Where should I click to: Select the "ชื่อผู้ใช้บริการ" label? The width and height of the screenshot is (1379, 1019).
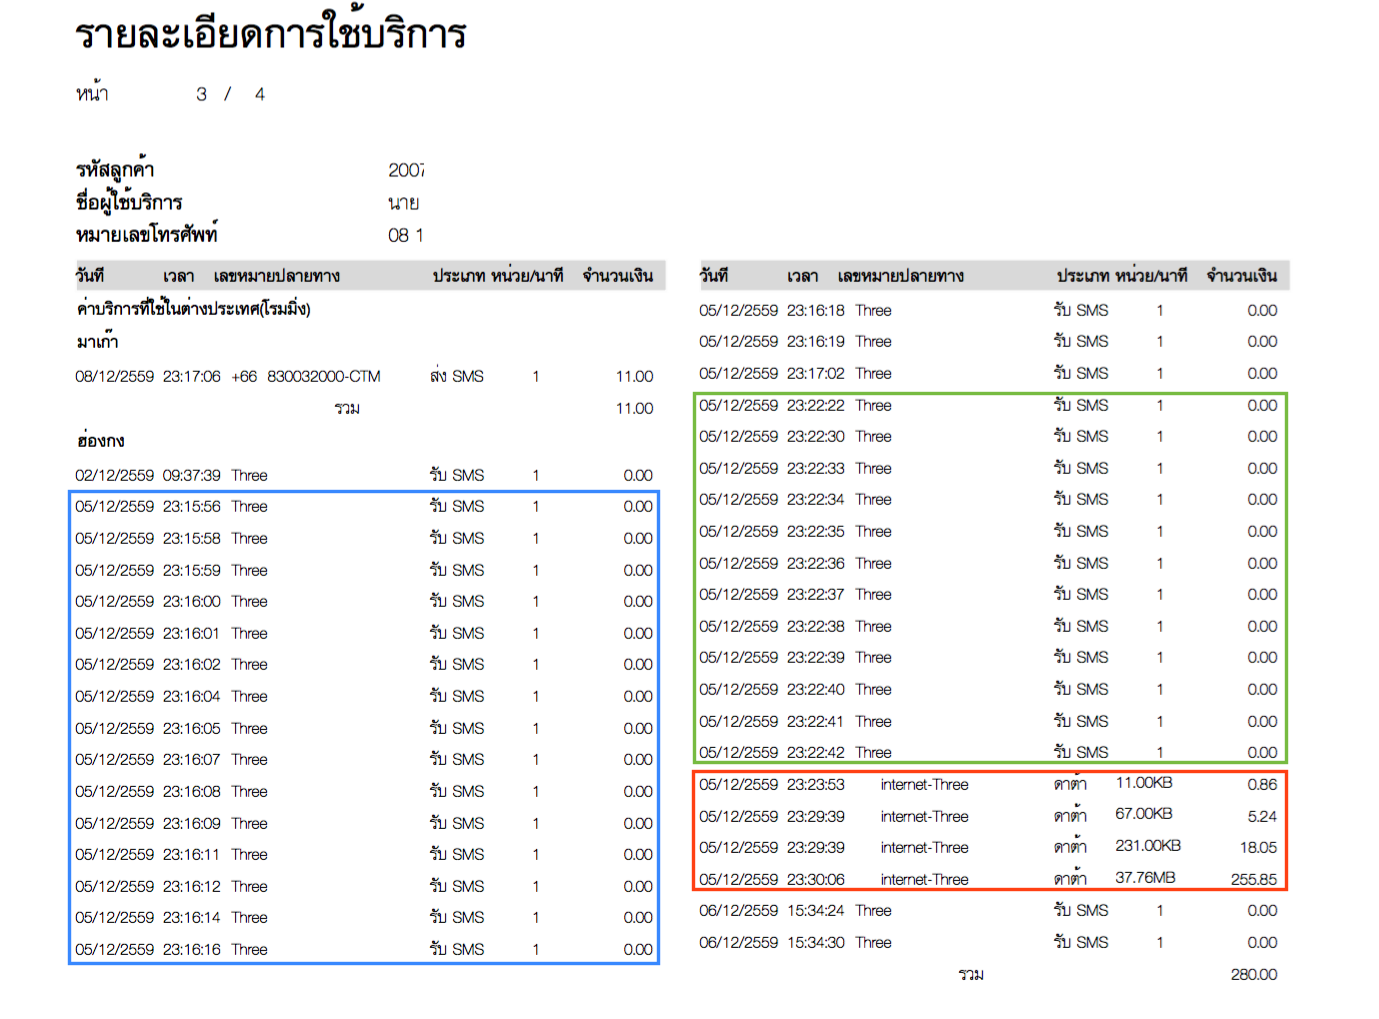[x=129, y=202]
